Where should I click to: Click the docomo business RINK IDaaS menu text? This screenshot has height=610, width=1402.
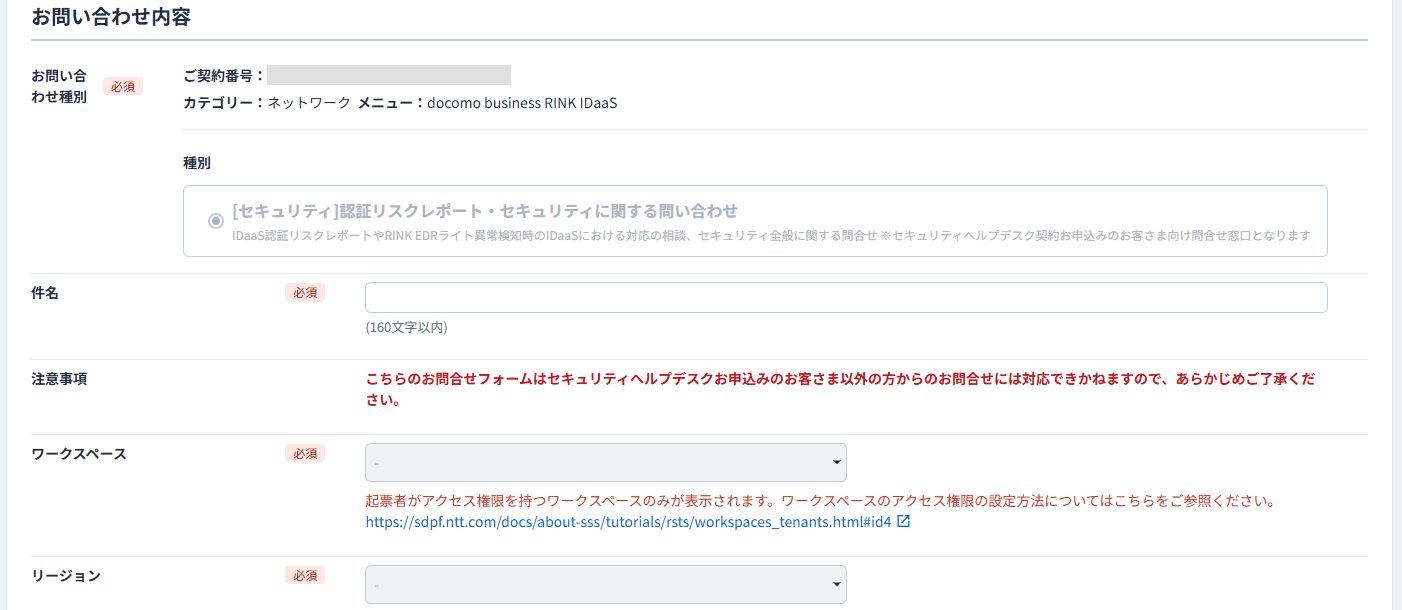click(x=522, y=103)
